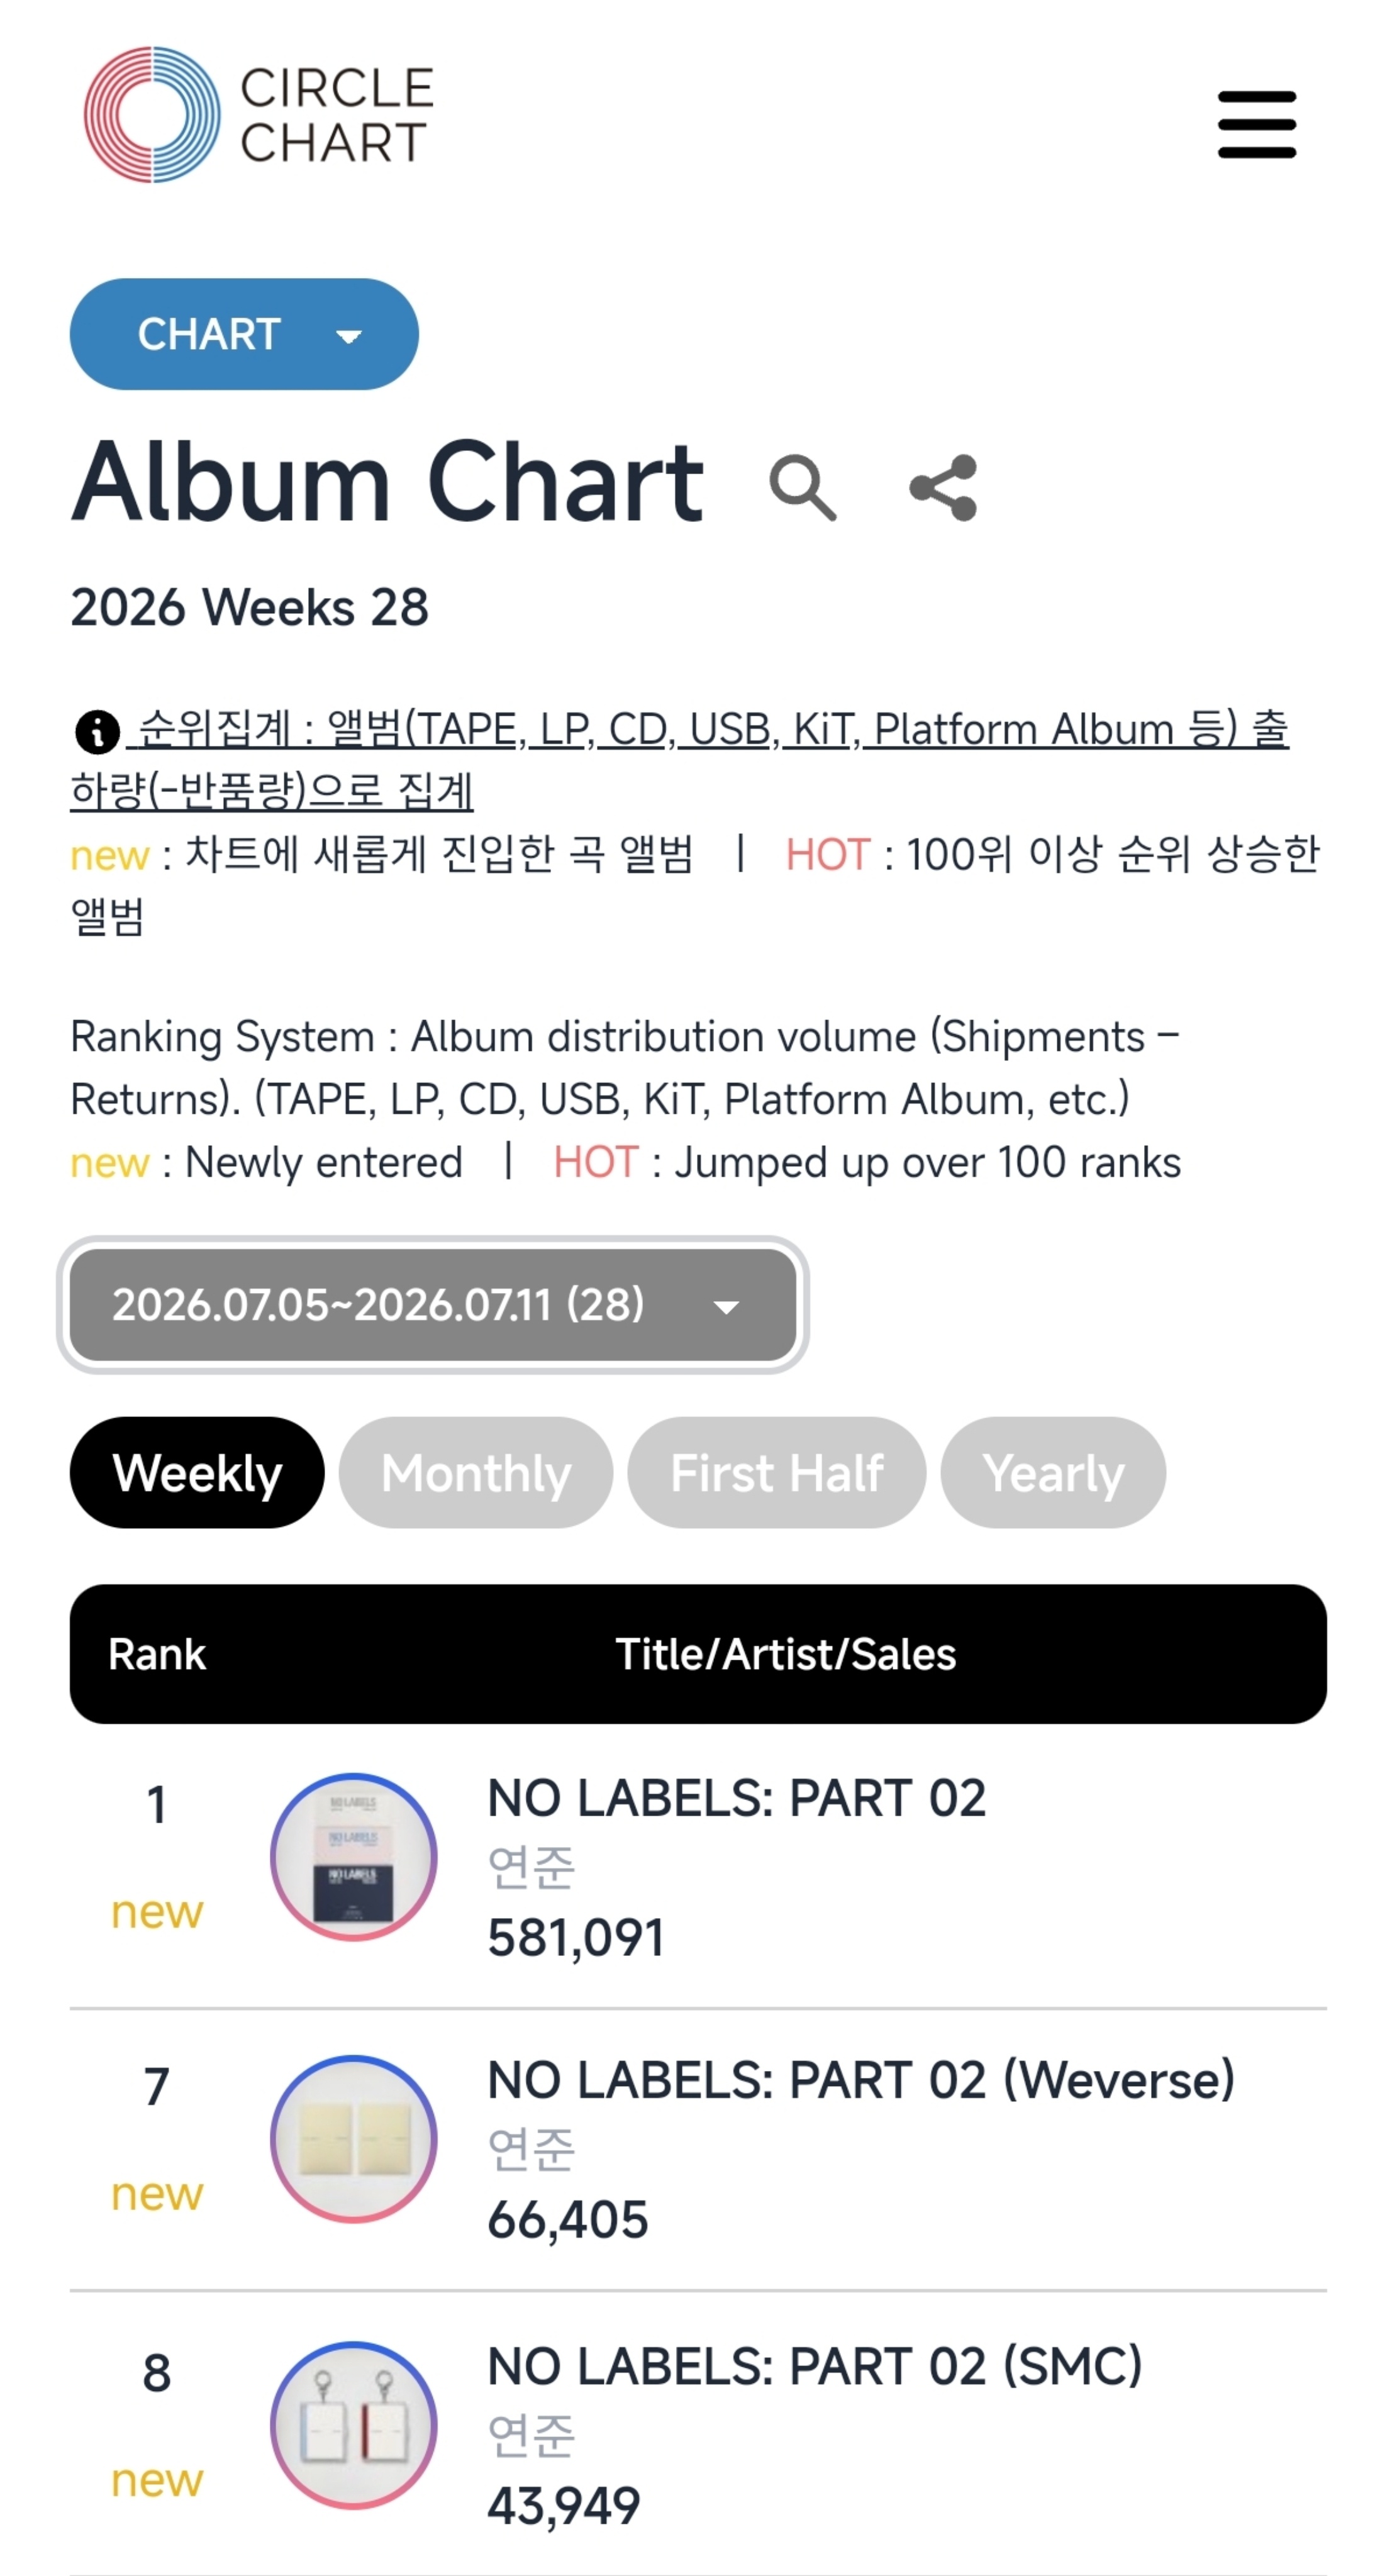Open the Weverse version album cover
This screenshot has height=2576, width=1397.
point(354,2139)
